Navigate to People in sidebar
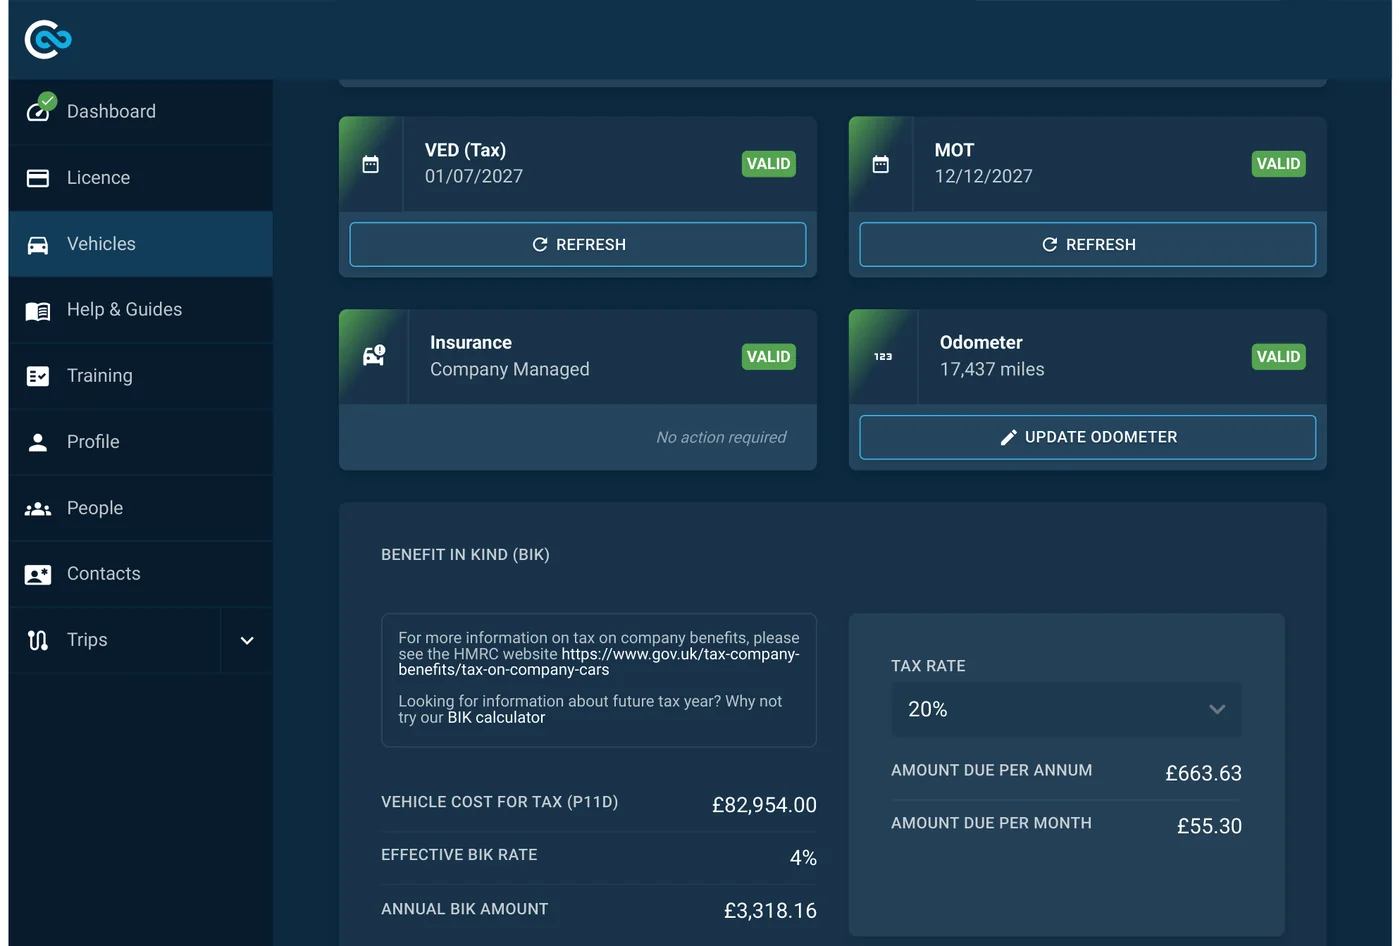 (140, 508)
